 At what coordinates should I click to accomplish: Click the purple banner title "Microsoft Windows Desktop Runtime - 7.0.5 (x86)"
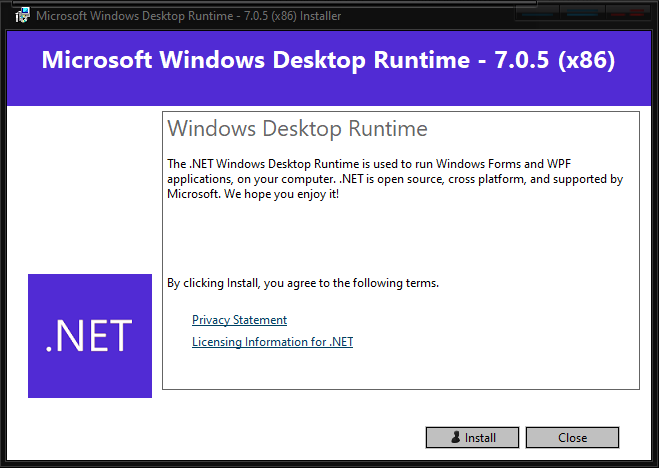point(328,60)
